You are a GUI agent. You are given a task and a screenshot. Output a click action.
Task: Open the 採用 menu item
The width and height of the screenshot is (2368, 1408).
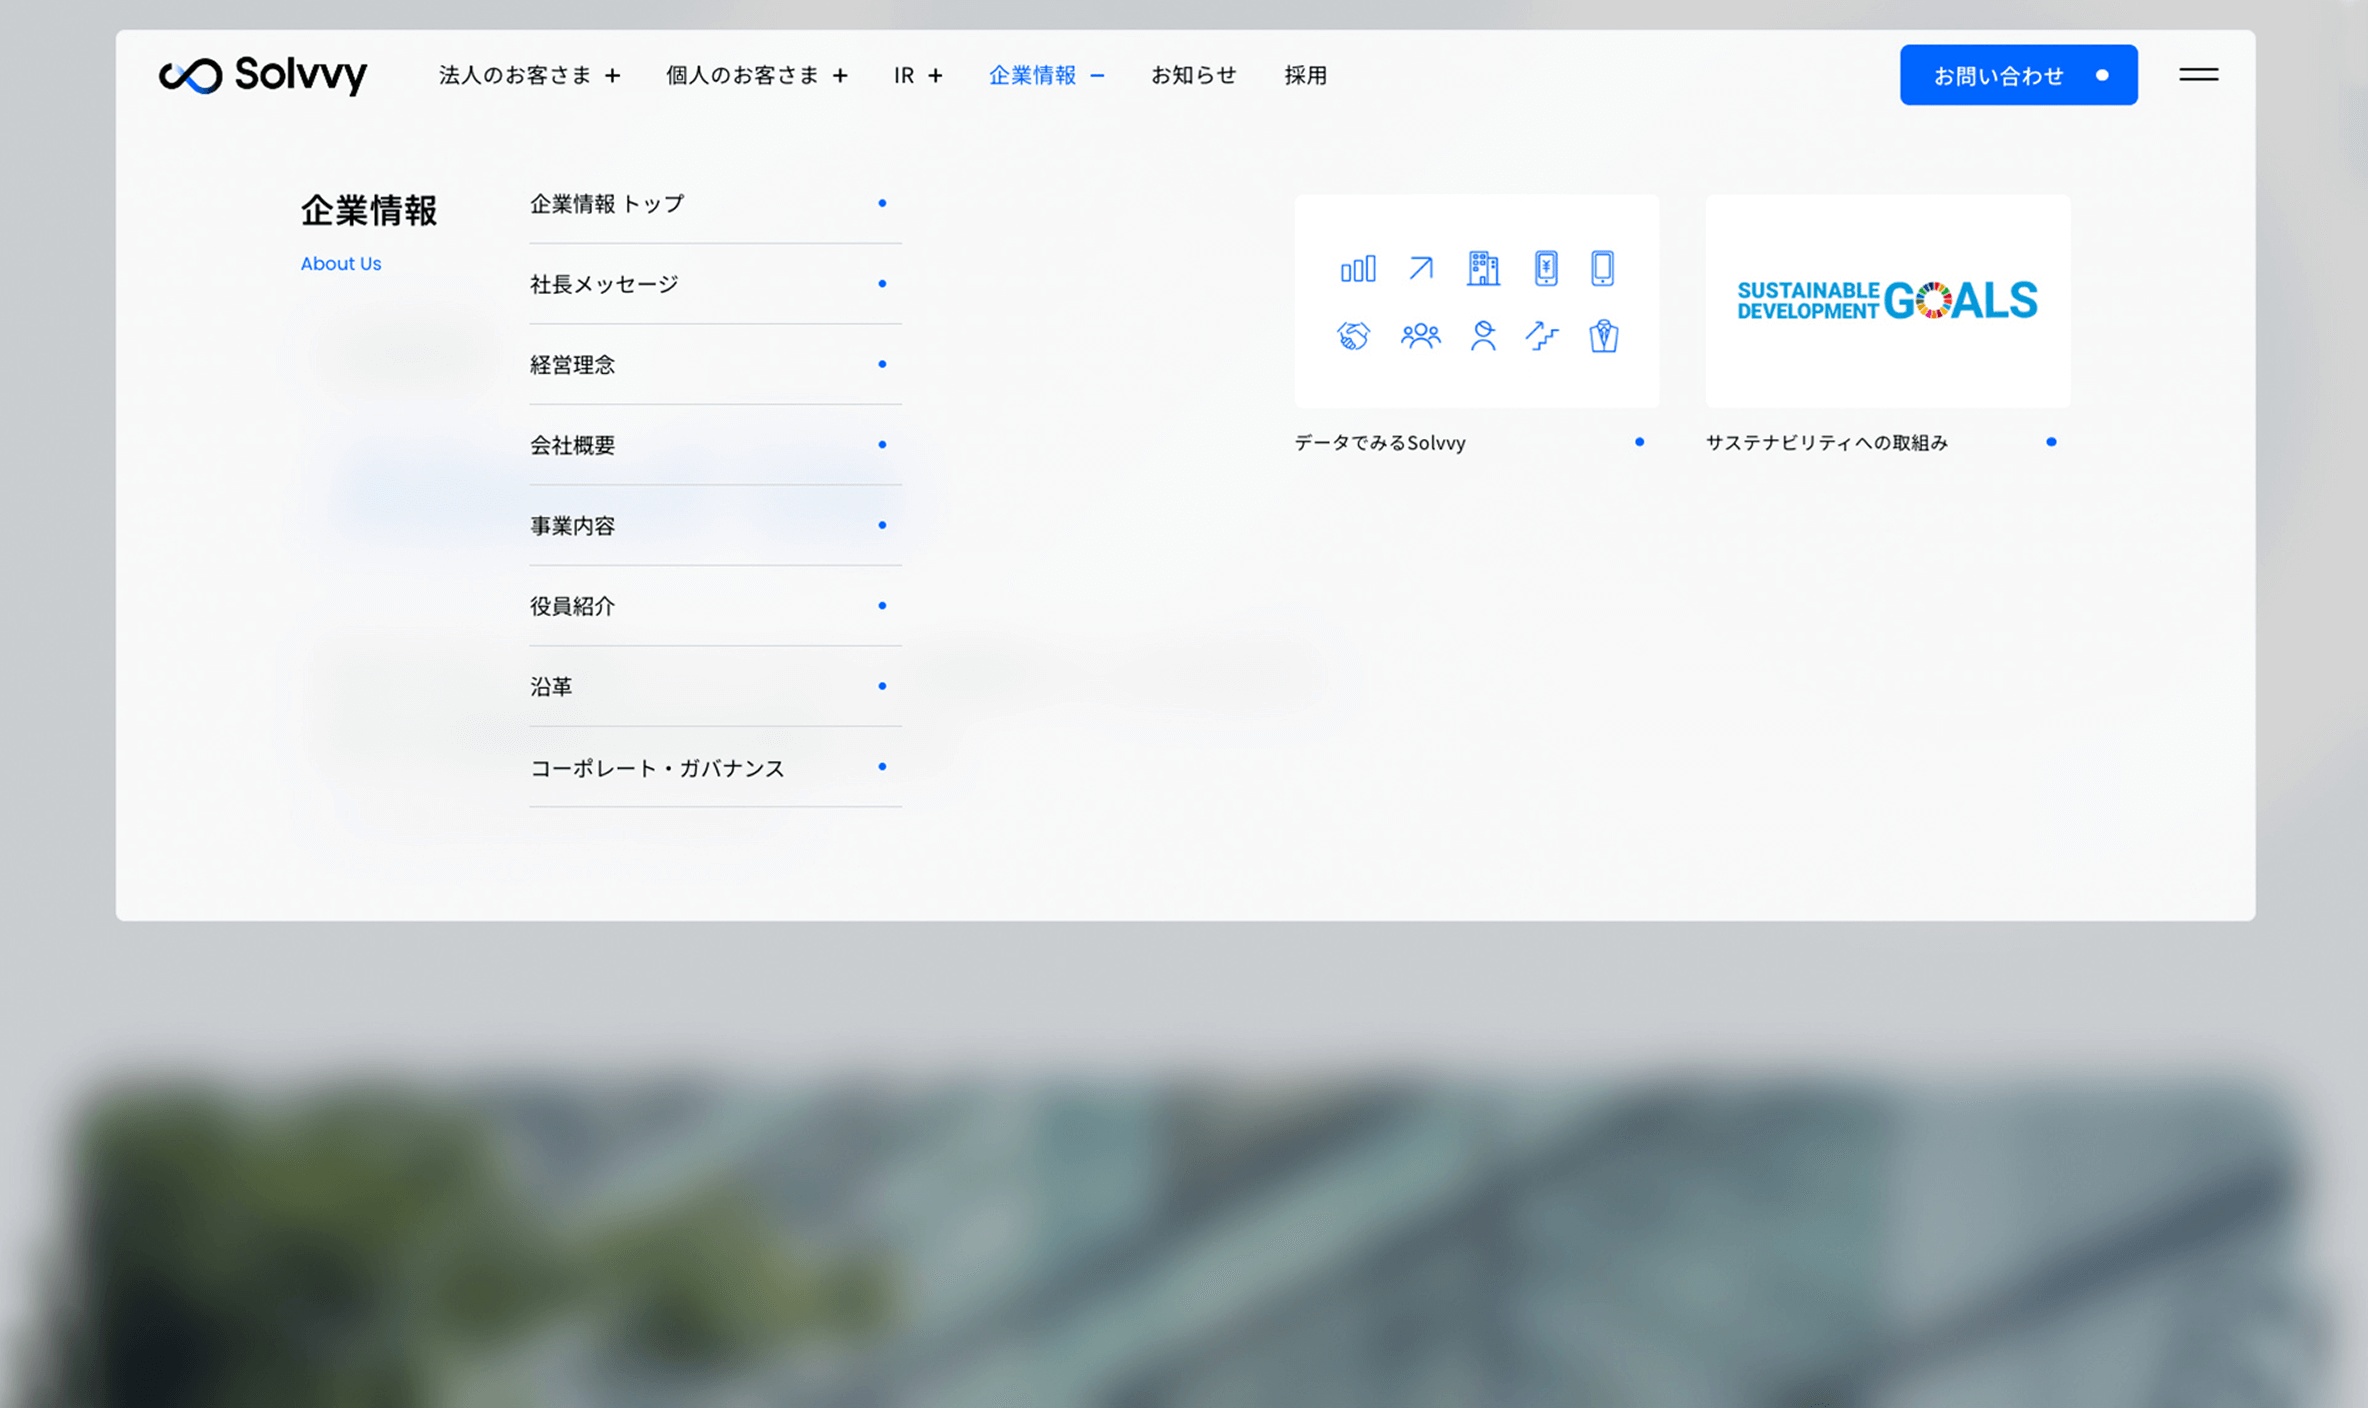1305,76
